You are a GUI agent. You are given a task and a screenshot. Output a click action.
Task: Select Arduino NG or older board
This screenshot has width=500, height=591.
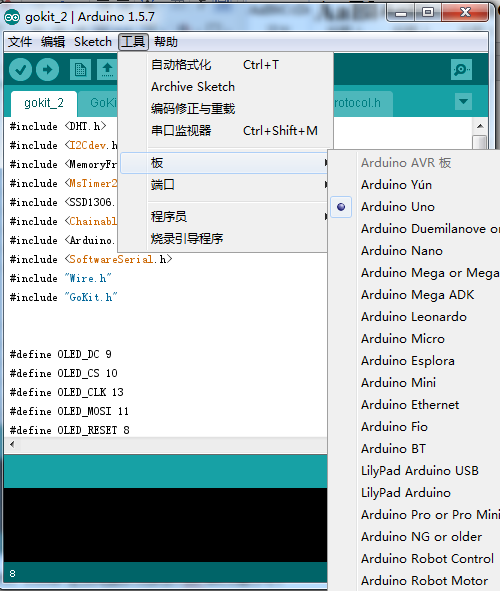[x=415, y=537]
